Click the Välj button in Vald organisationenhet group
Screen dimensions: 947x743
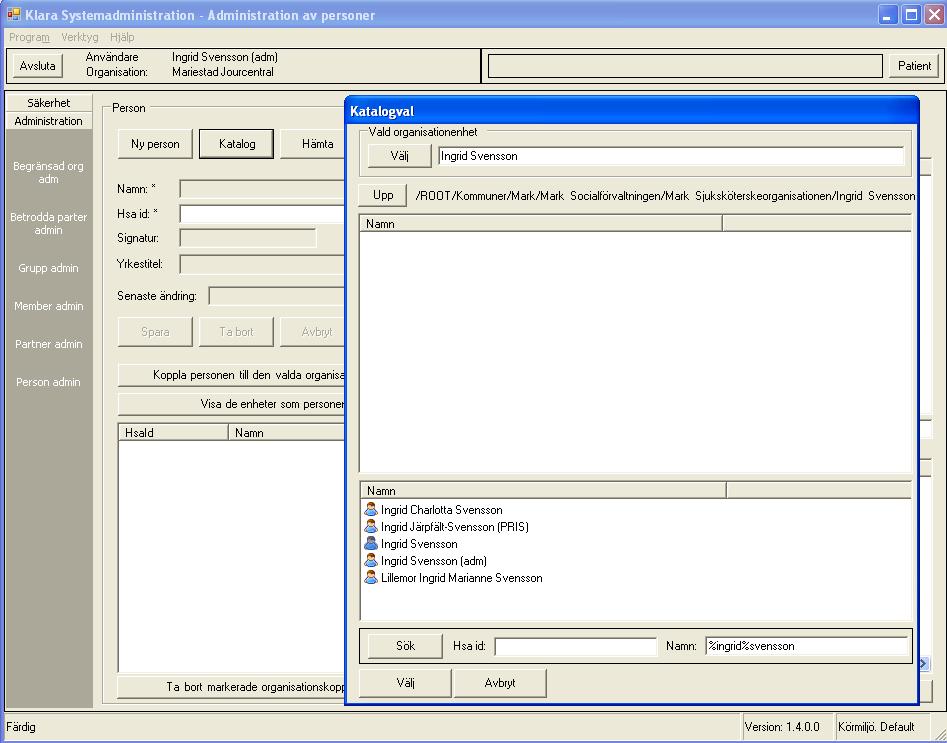click(x=399, y=156)
